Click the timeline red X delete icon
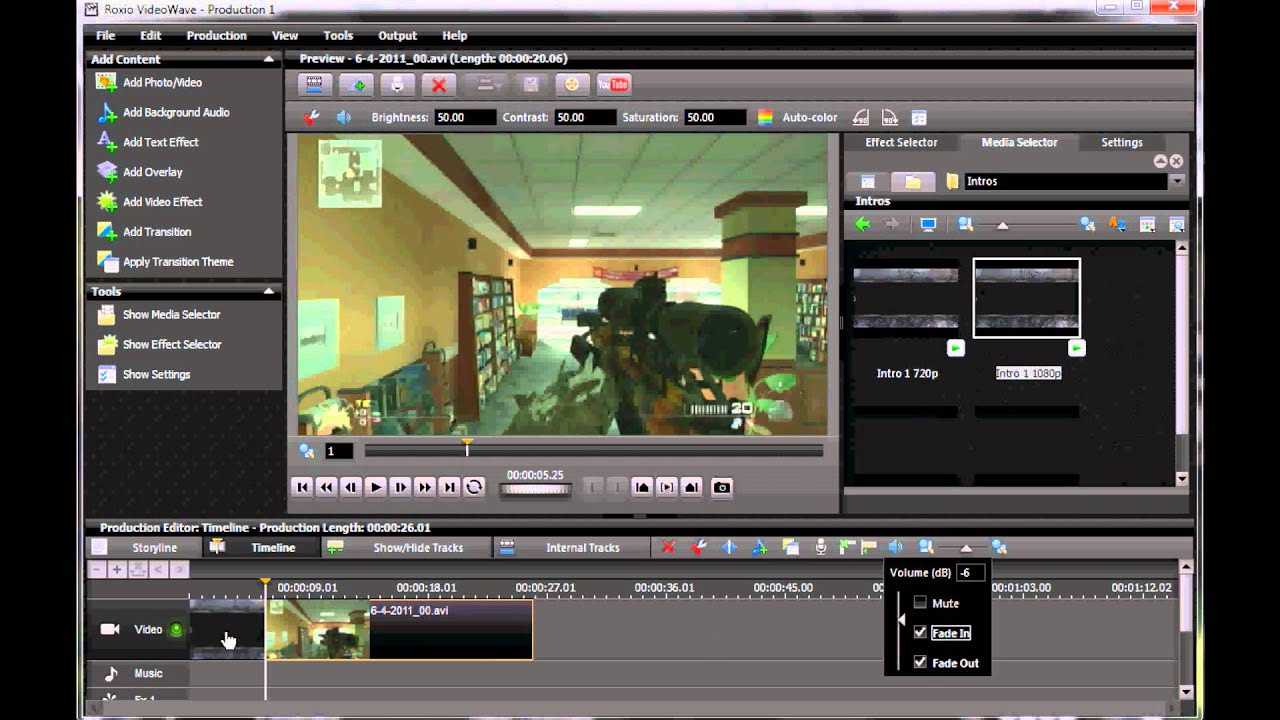 point(668,547)
